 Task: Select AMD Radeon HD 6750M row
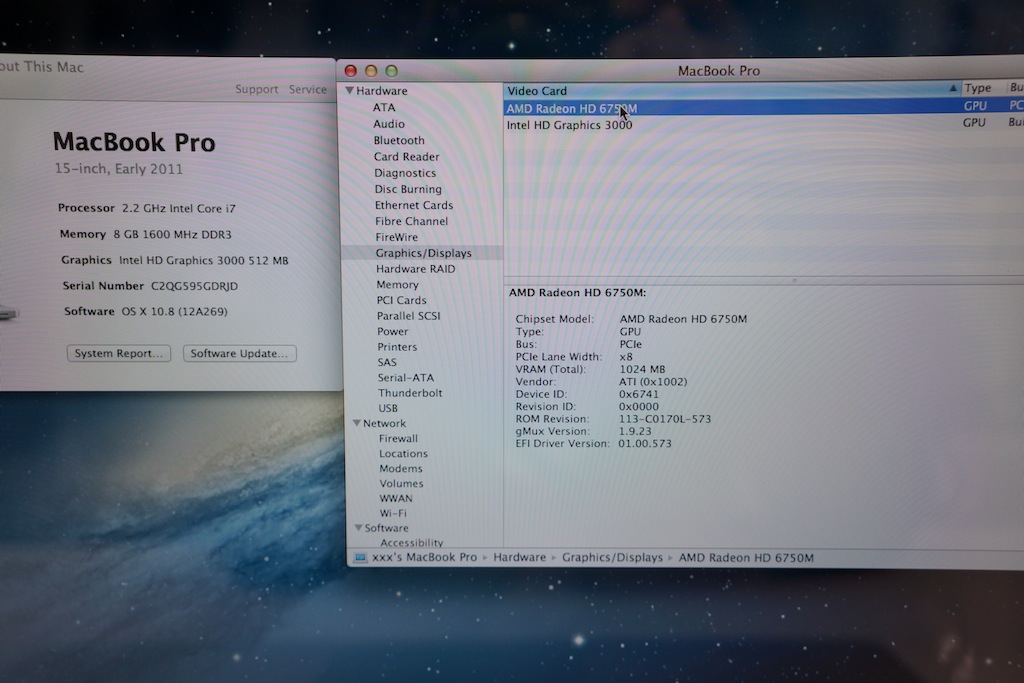click(763, 108)
